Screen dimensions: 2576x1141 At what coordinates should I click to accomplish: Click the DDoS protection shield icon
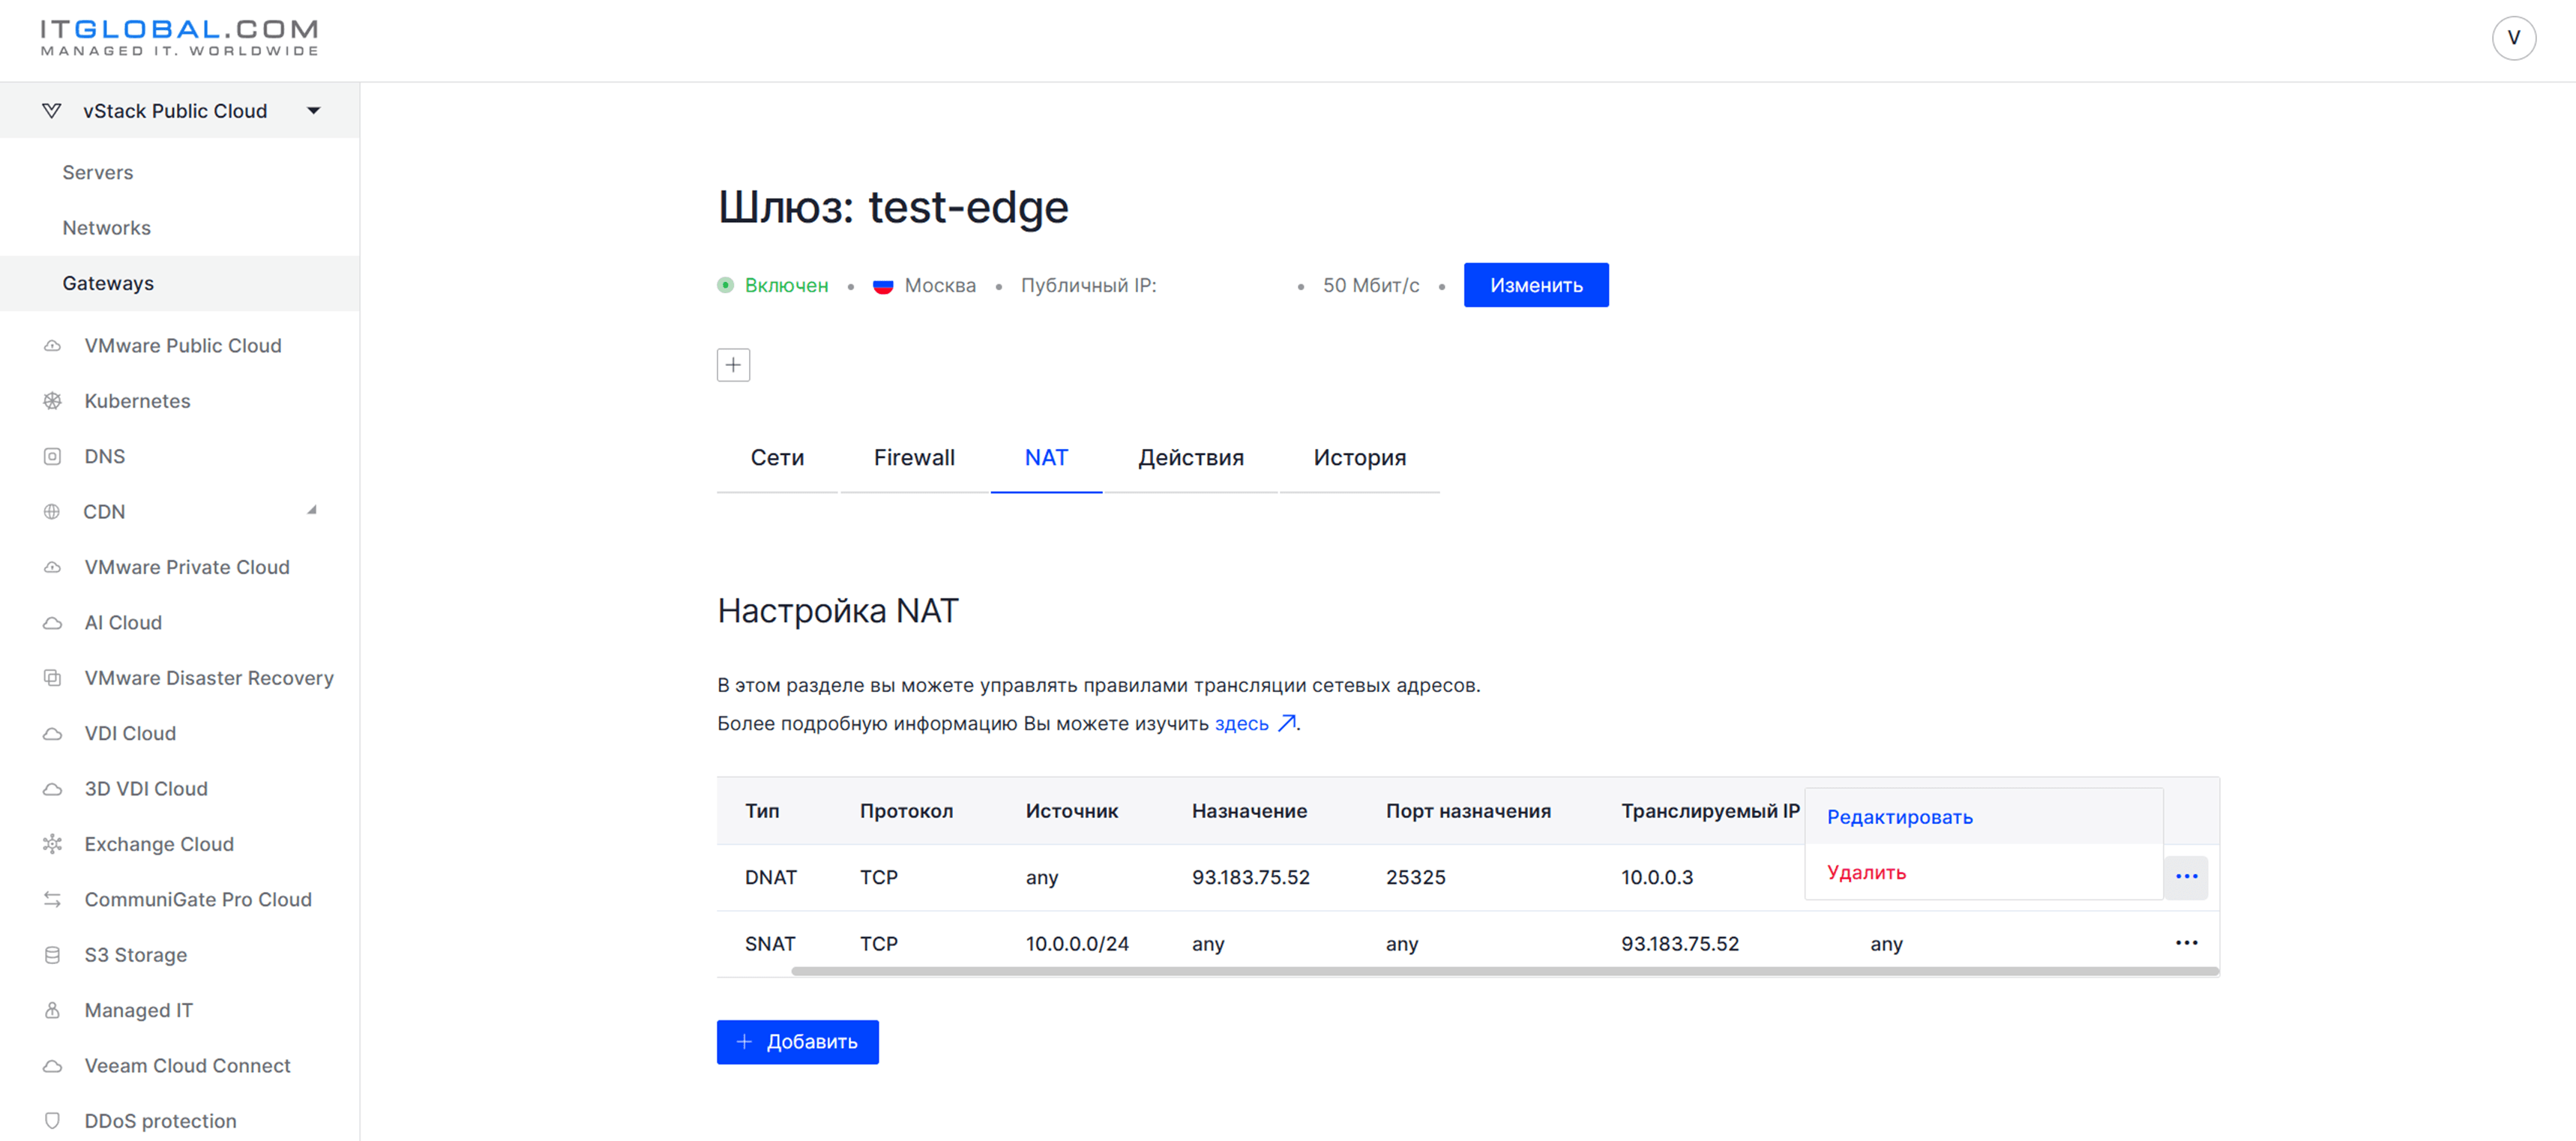click(52, 1121)
